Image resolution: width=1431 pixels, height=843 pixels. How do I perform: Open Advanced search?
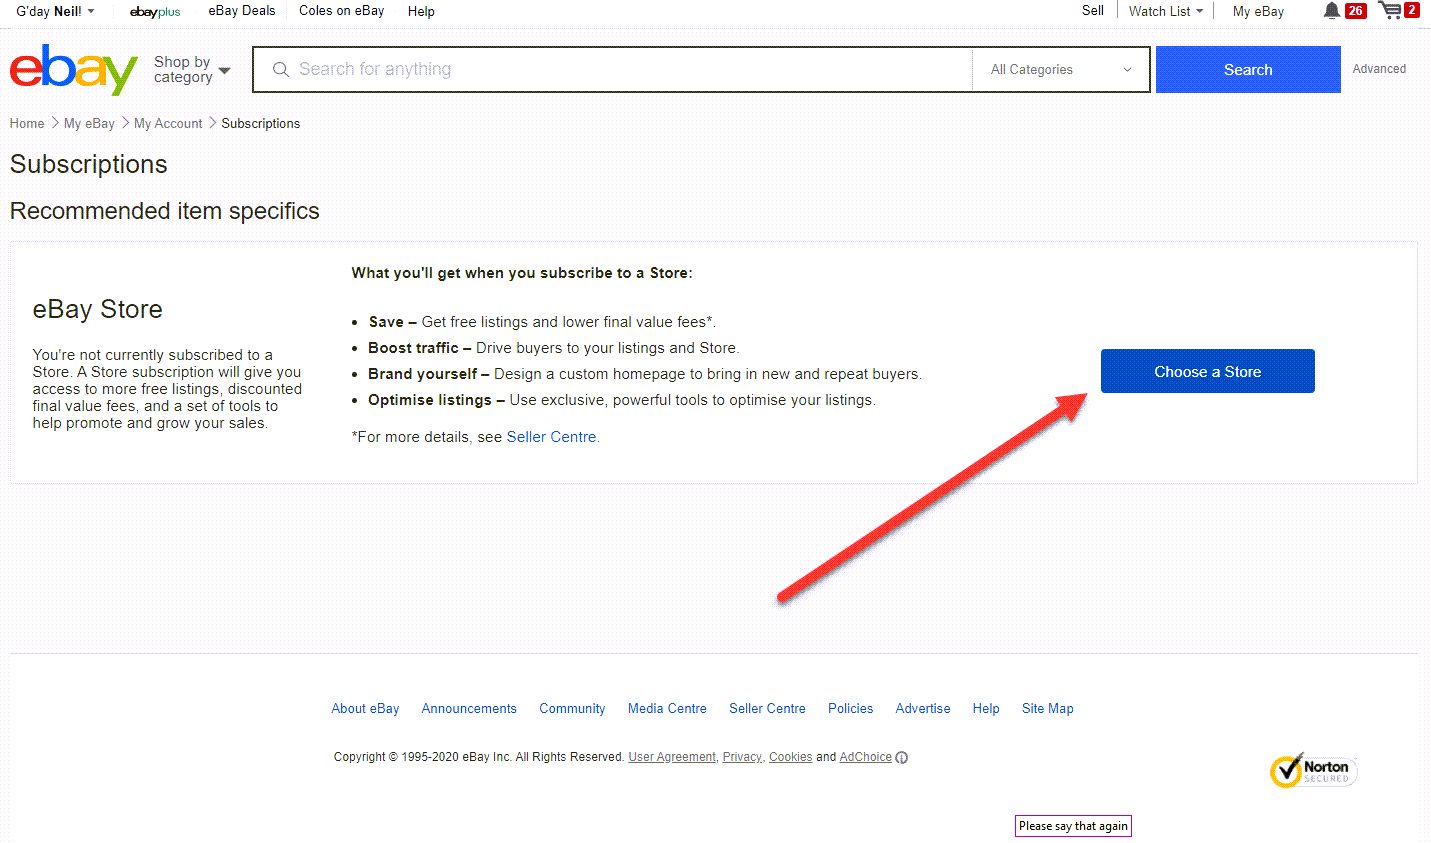tap(1379, 69)
